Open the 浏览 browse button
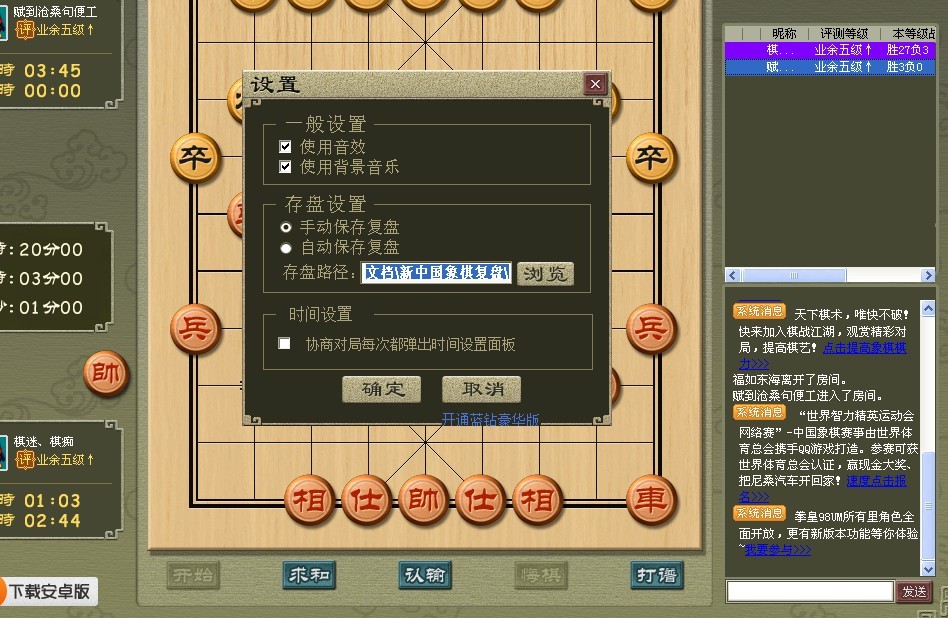Screen dimensions: 948x618 click(545, 273)
